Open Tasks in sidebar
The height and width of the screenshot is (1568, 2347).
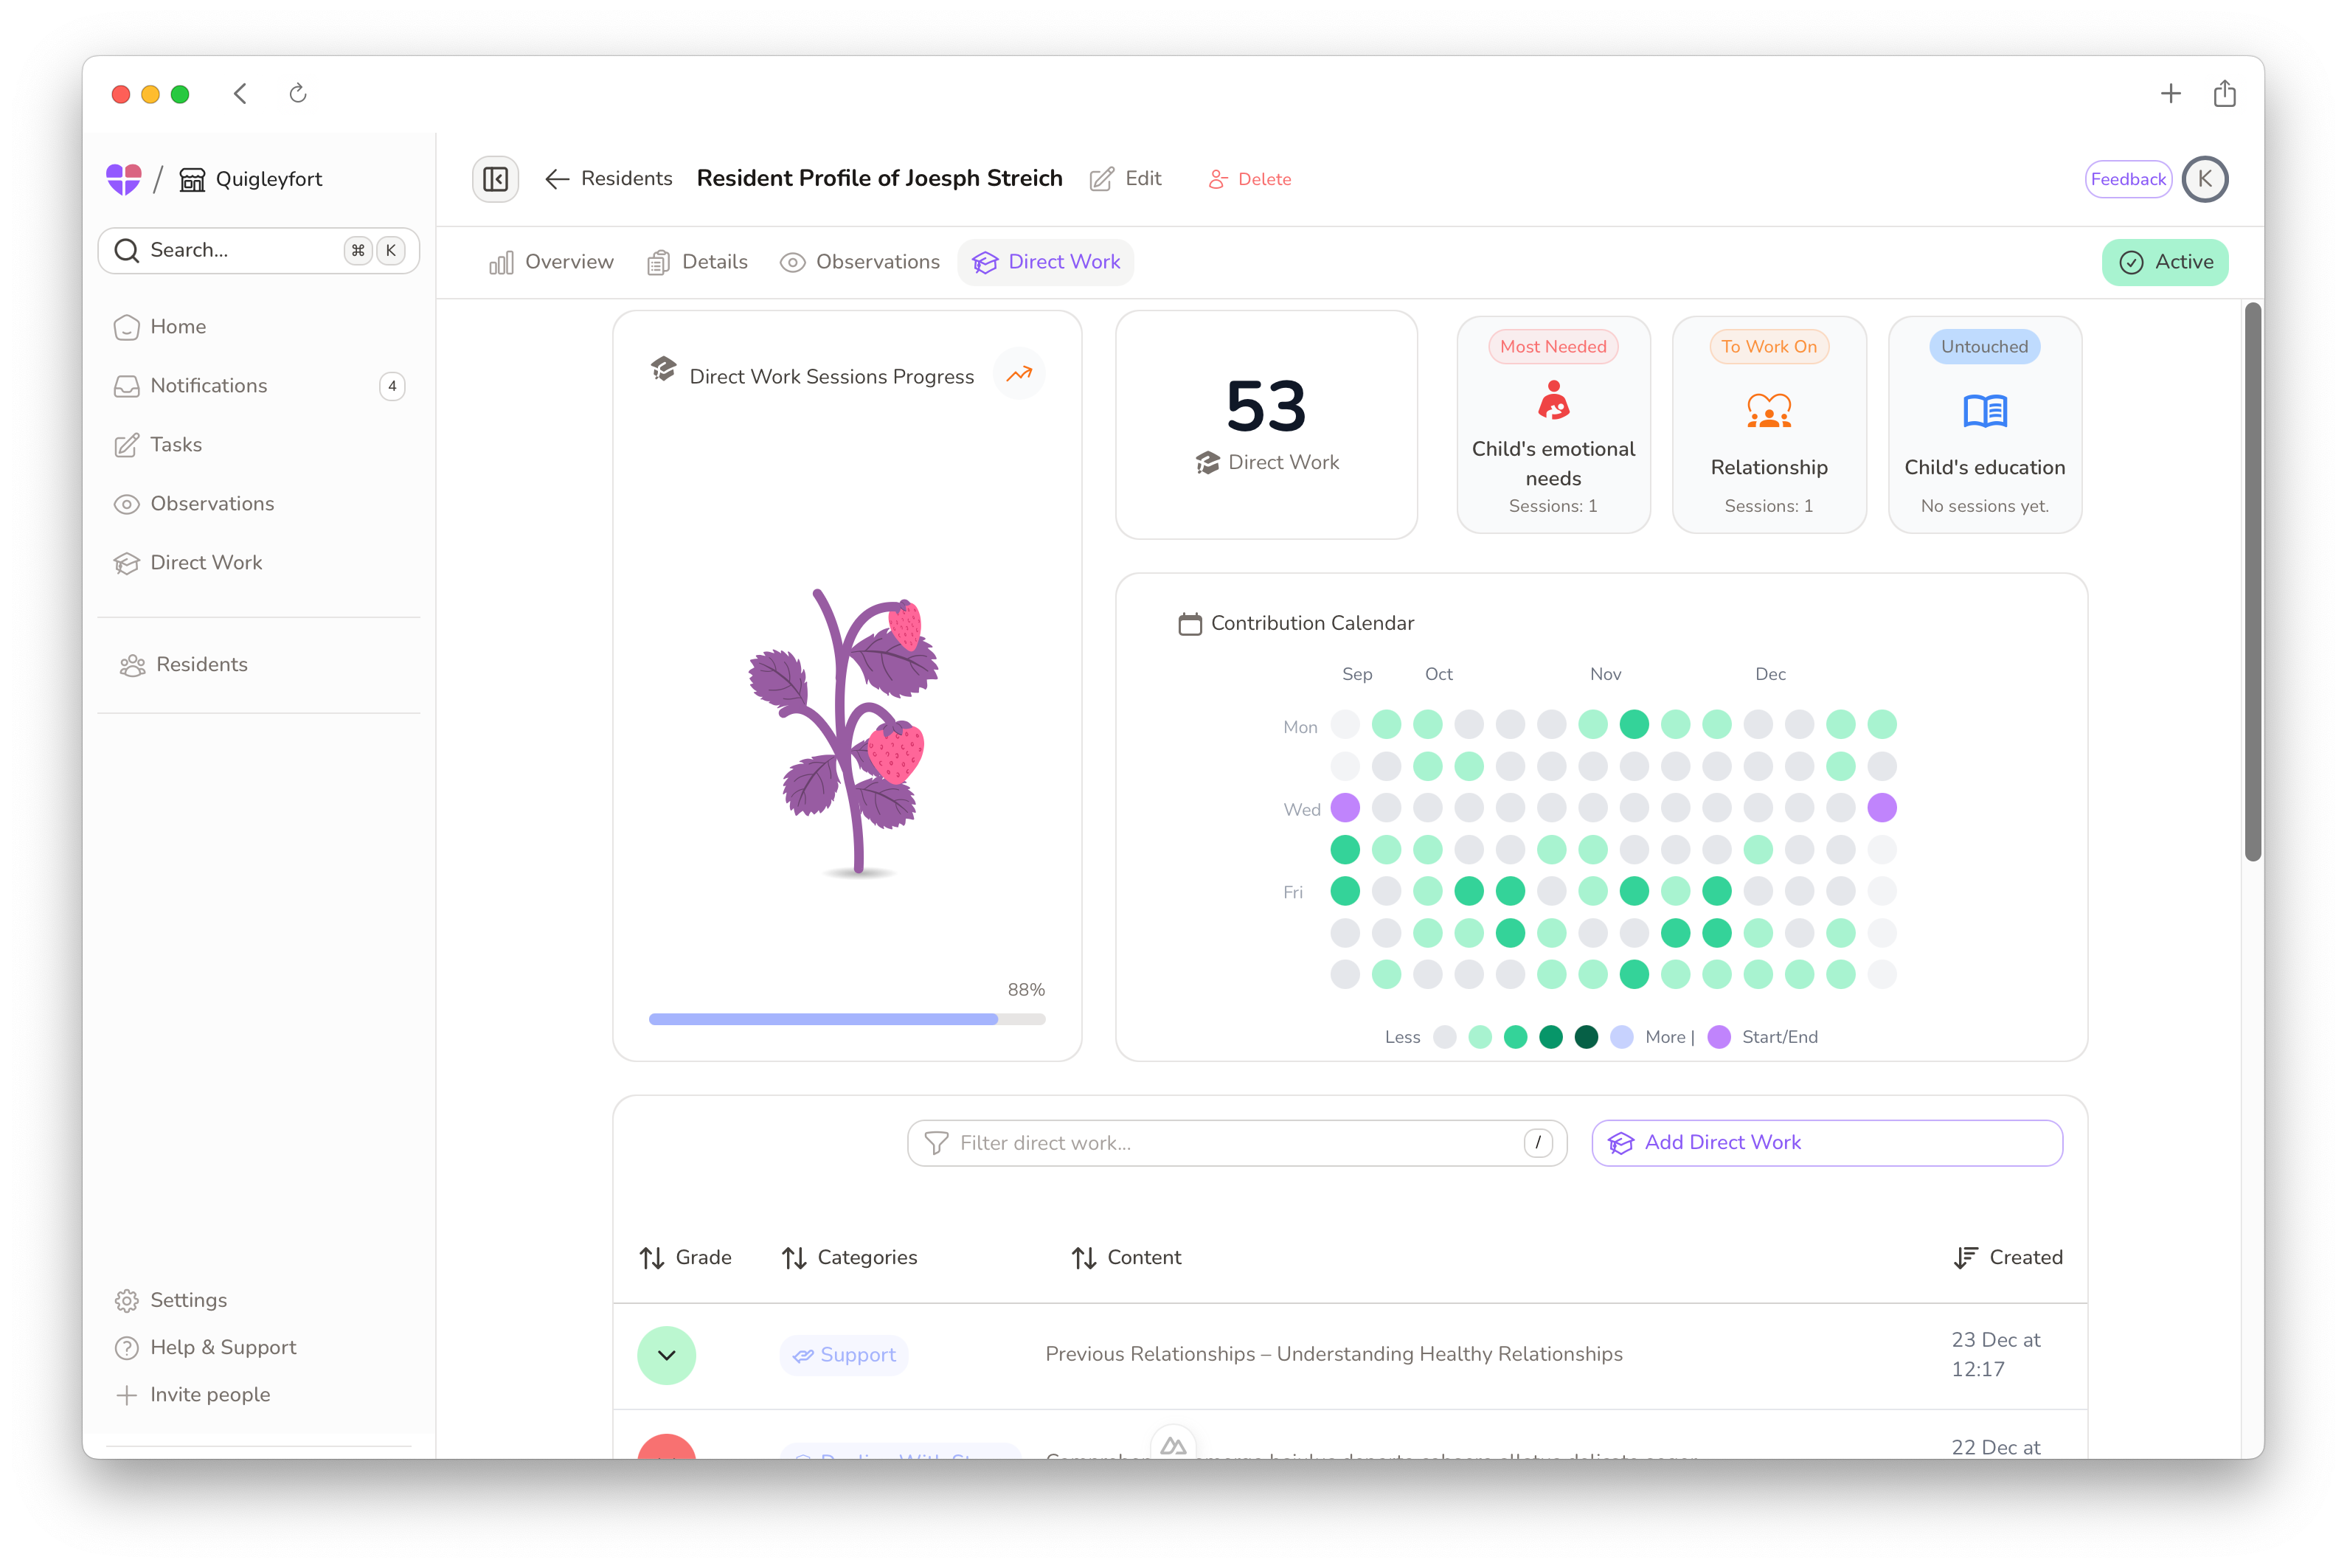[259, 445]
